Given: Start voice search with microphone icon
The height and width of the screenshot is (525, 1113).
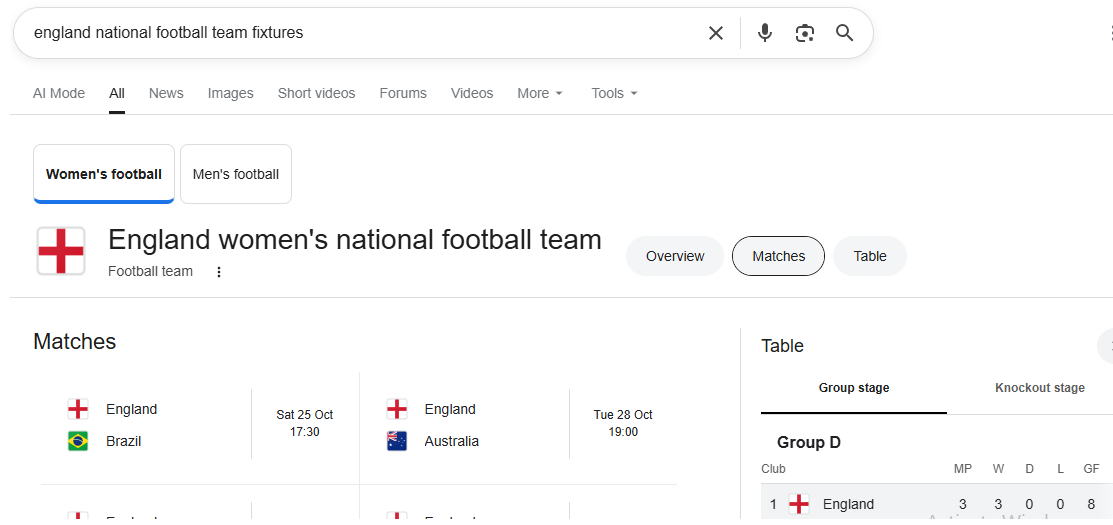Looking at the screenshot, I should point(765,33).
